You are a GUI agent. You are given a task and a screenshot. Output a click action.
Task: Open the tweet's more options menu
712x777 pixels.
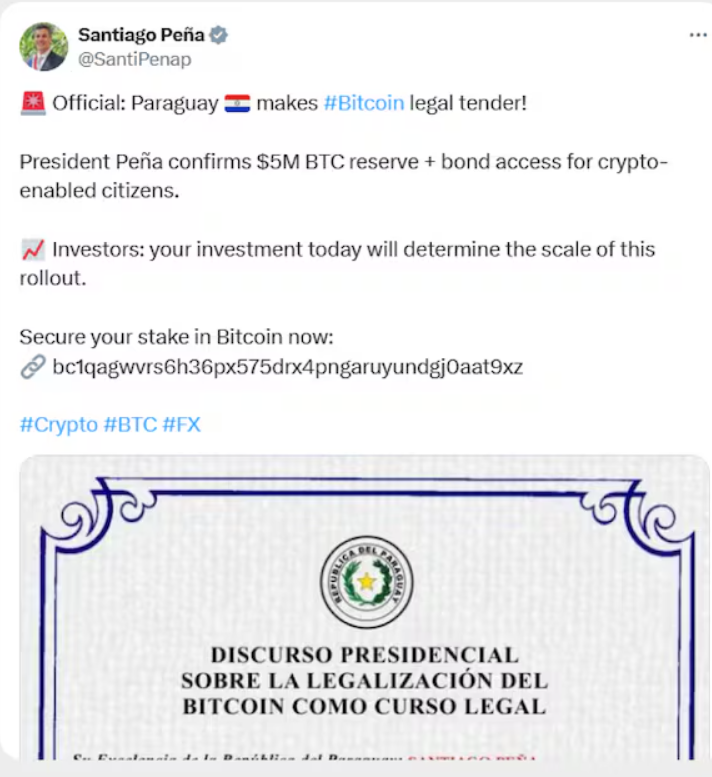pyautogui.click(x=697, y=35)
